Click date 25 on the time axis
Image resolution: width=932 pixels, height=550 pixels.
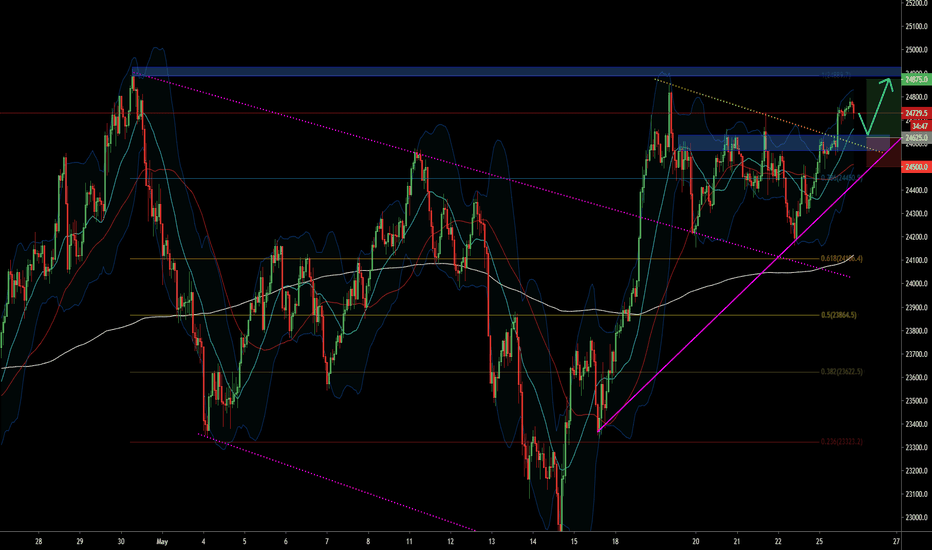(x=819, y=542)
